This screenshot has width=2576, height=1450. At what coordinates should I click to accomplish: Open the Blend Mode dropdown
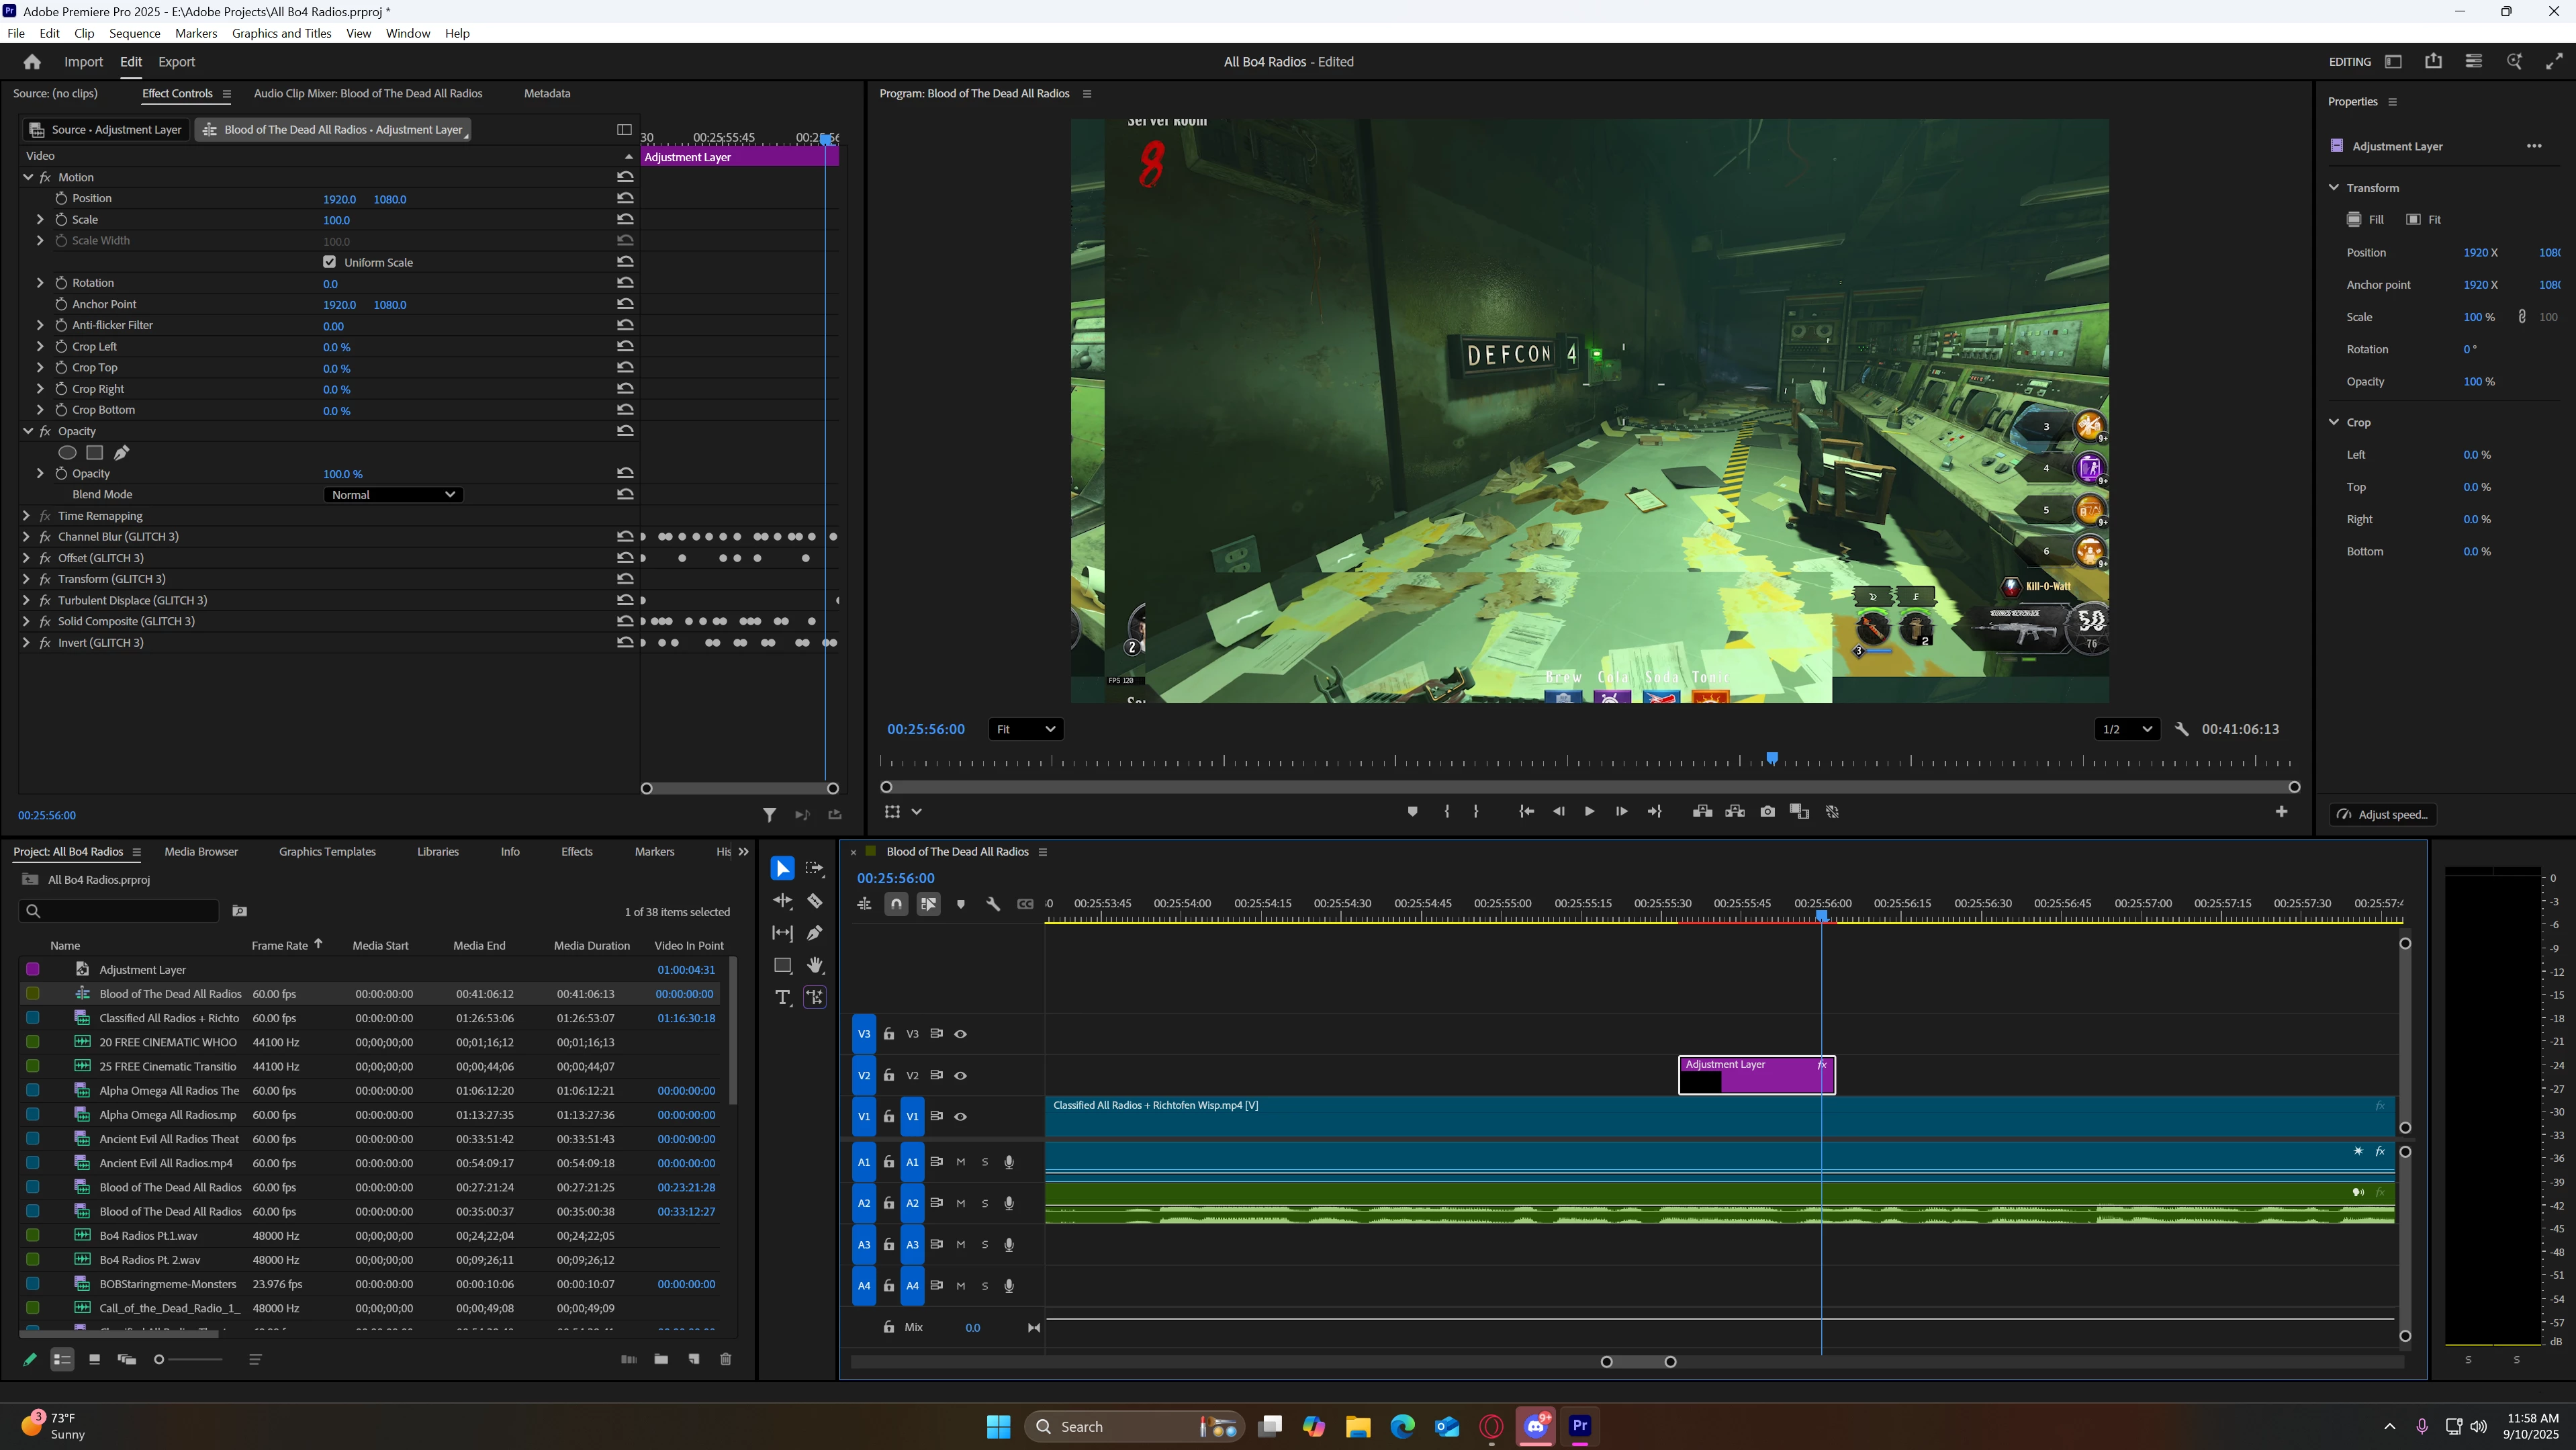click(392, 495)
